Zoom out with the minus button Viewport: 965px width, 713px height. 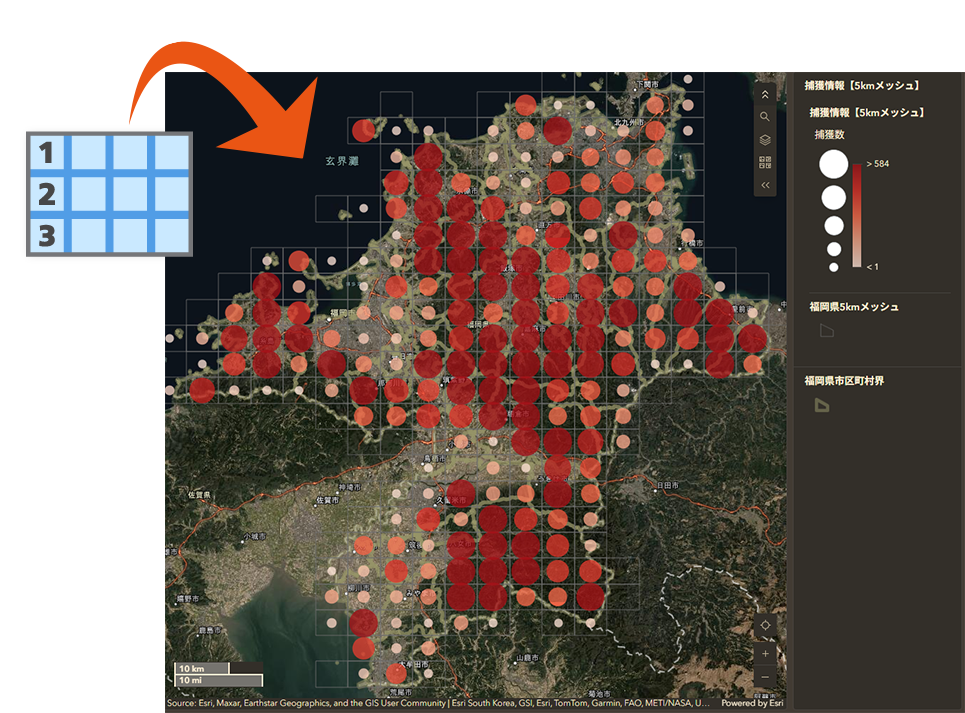pos(765,677)
